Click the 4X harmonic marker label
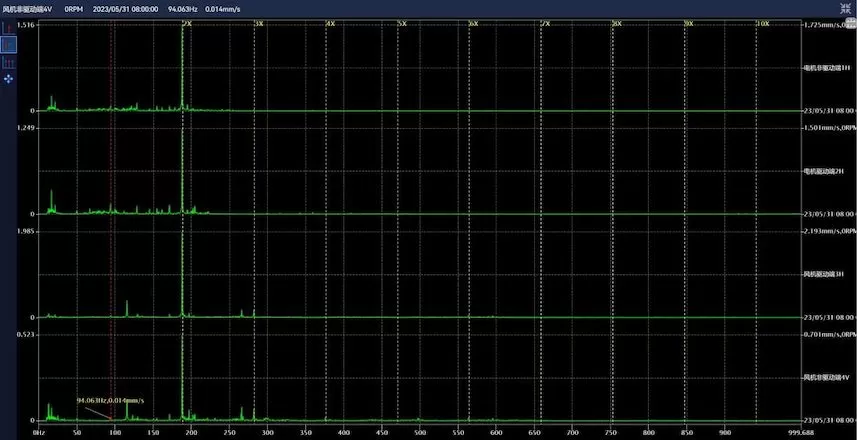This screenshot has width=857, height=440. 330,22
